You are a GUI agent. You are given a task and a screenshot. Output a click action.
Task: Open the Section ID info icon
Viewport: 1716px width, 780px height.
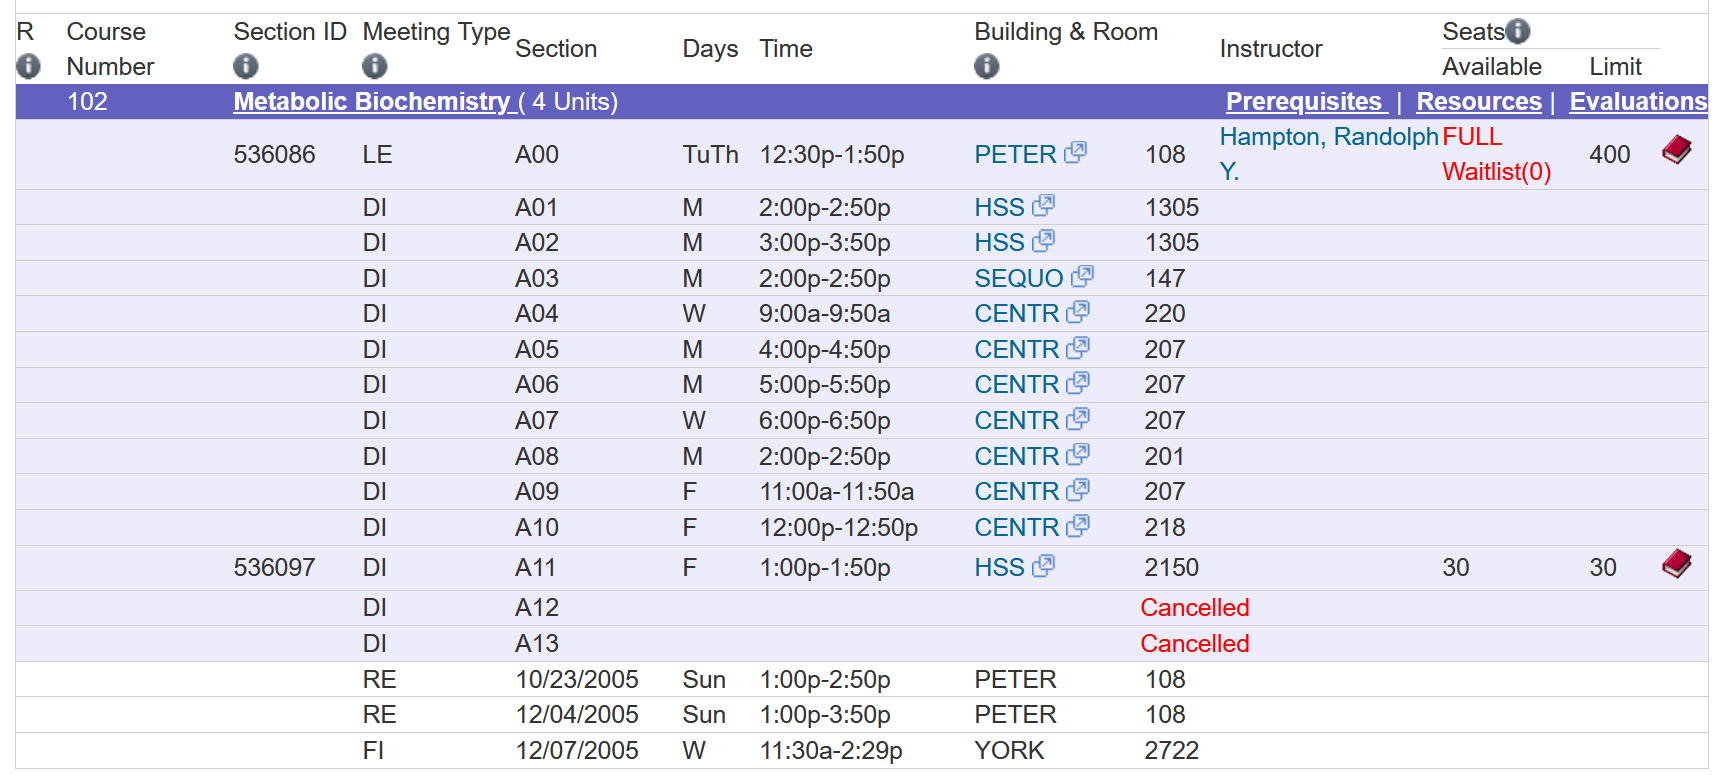click(x=245, y=66)
